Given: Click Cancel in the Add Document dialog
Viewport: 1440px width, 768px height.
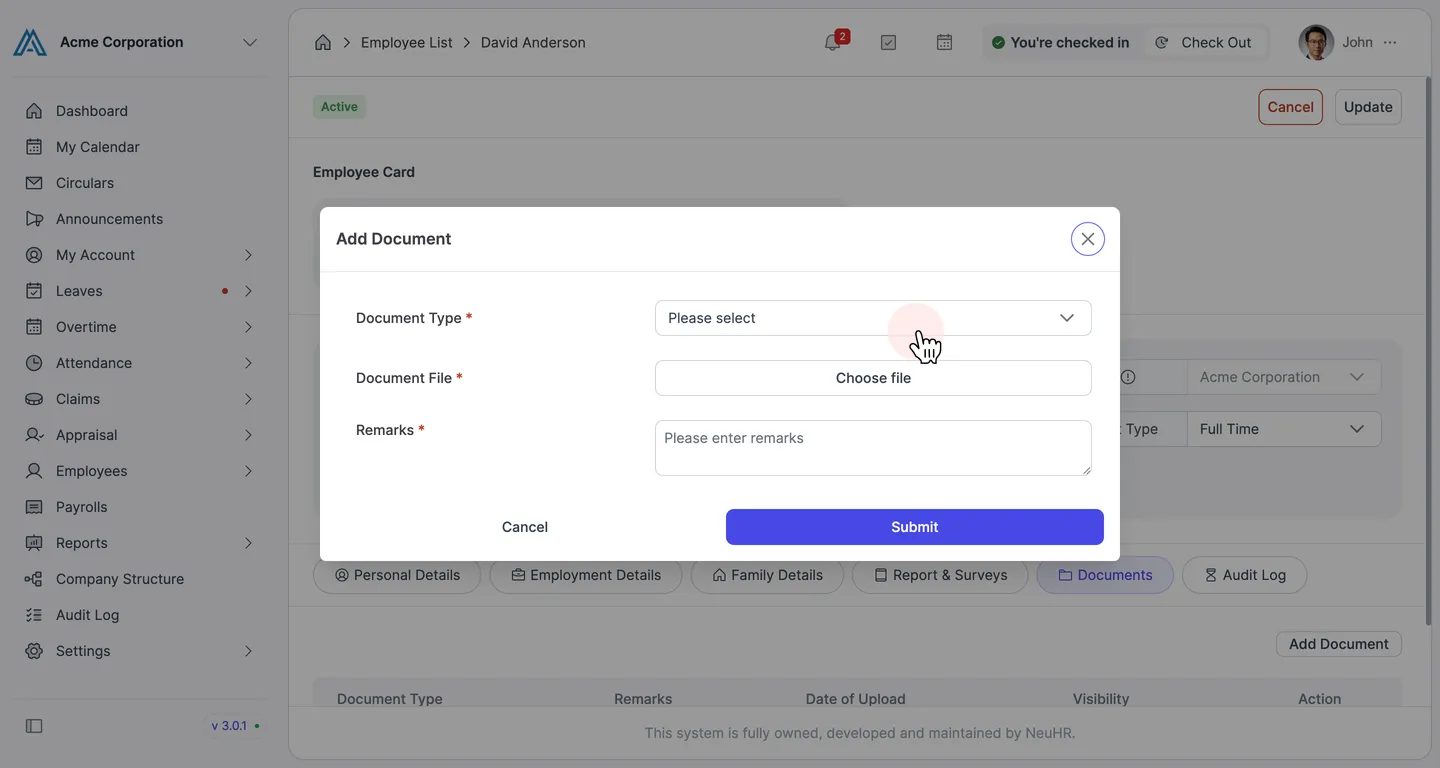Looking at the screenshot, I should (x=525, y=527).
